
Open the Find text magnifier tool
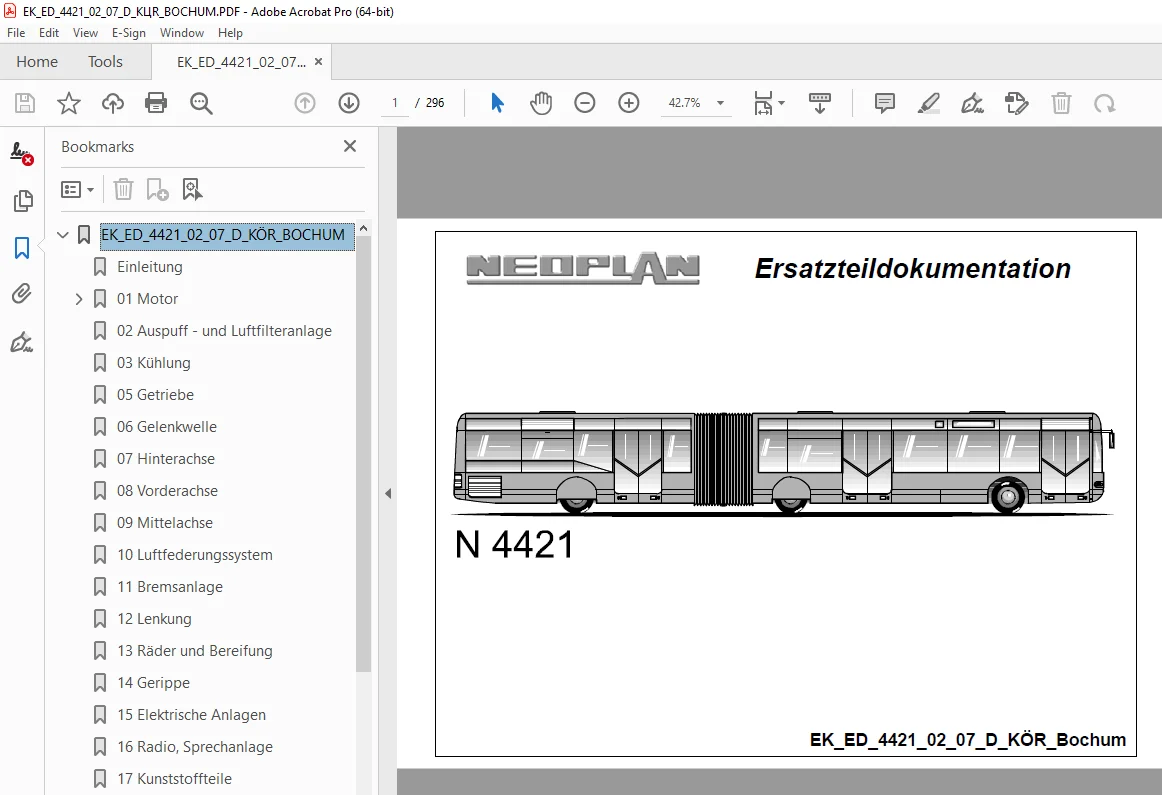201,103
